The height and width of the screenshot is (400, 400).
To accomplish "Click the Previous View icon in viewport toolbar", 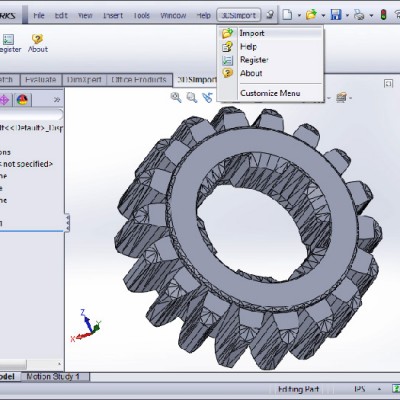I will 207,97.
